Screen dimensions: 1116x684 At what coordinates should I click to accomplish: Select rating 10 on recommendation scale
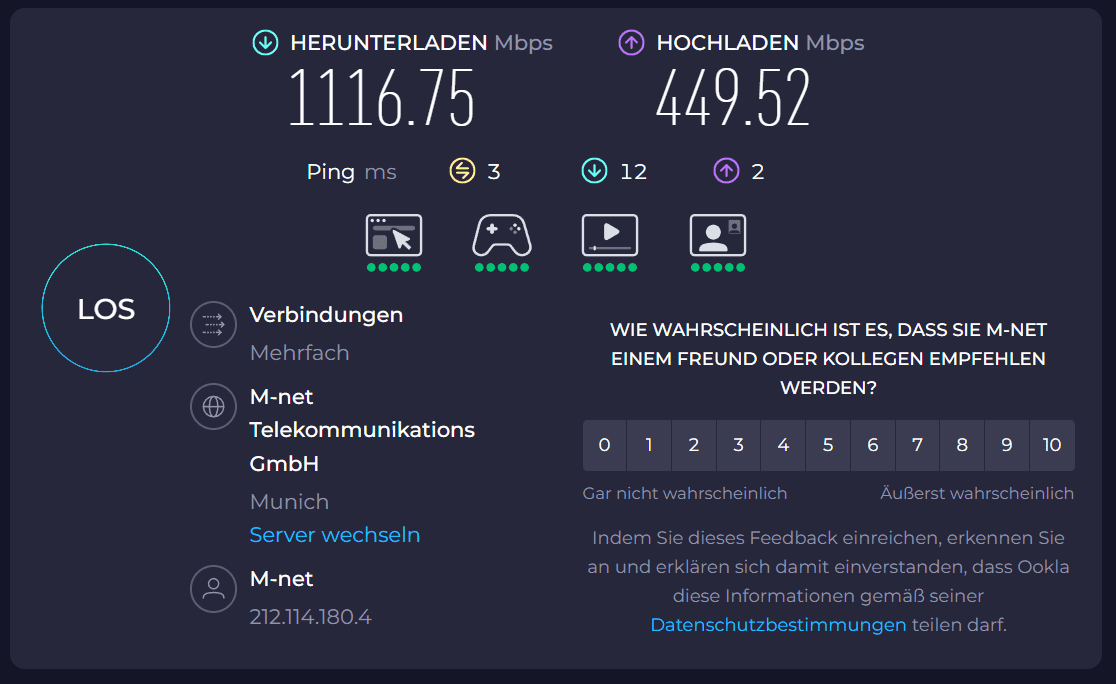pos(1052,445)
